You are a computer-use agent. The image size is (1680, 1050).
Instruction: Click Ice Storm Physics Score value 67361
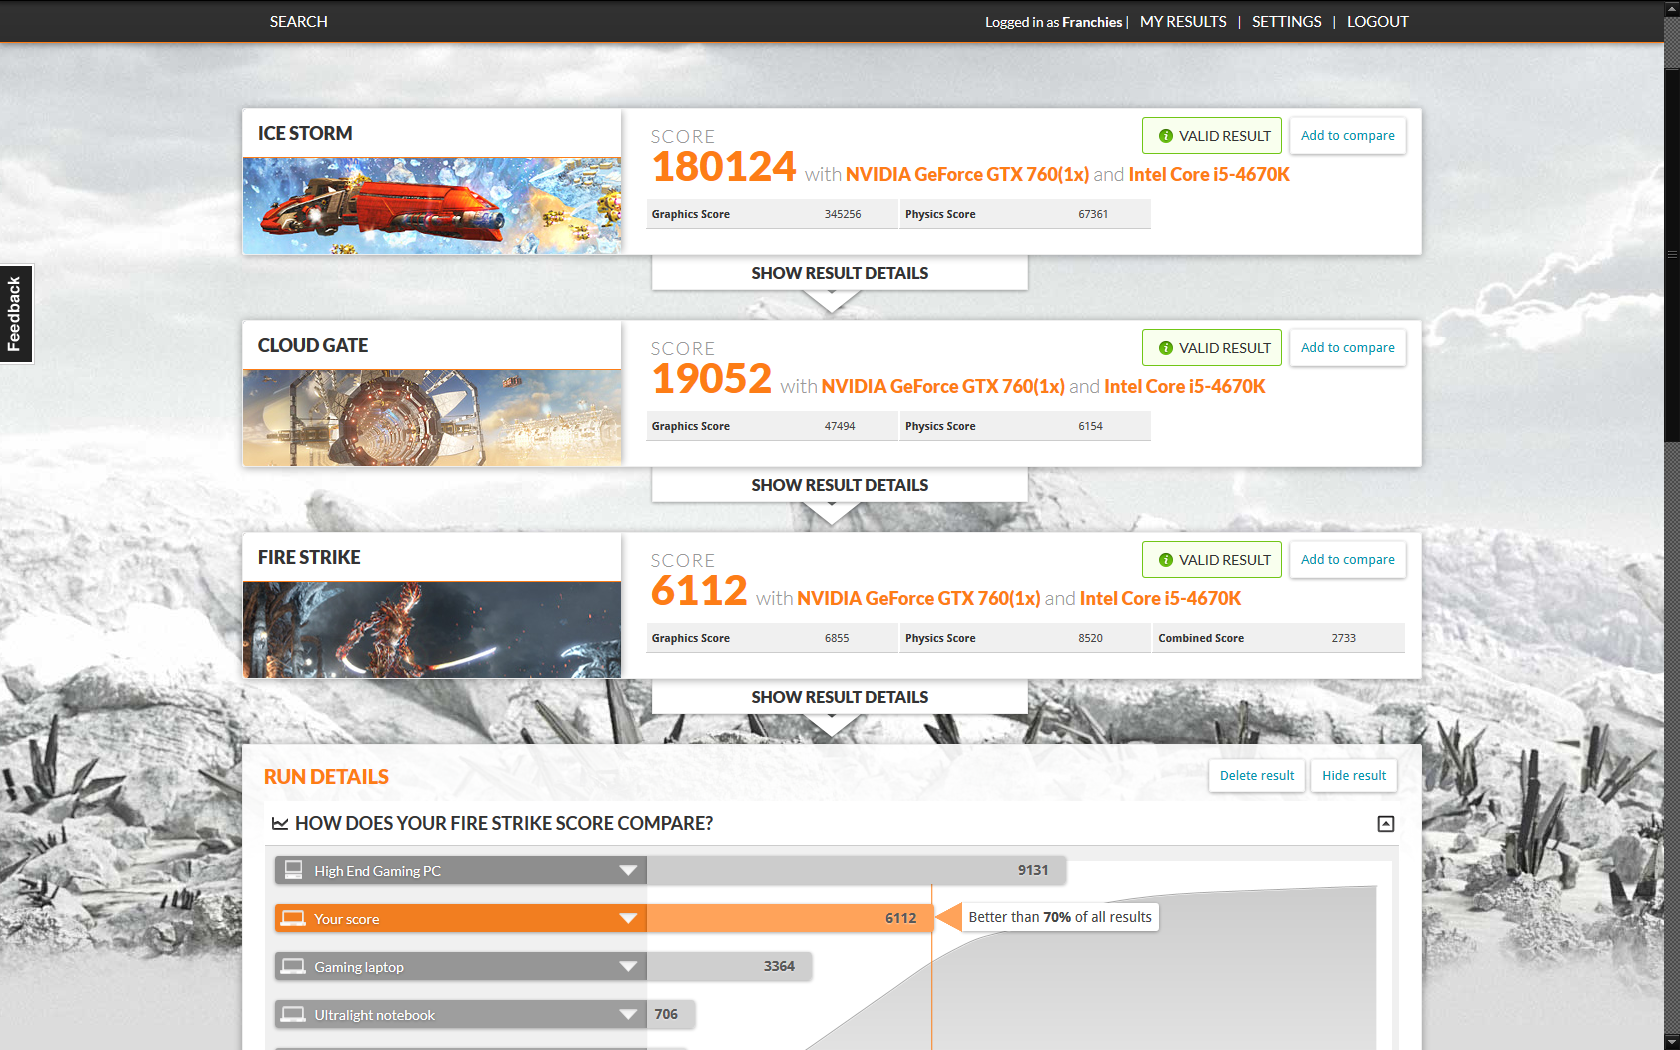pos(1093,214)
